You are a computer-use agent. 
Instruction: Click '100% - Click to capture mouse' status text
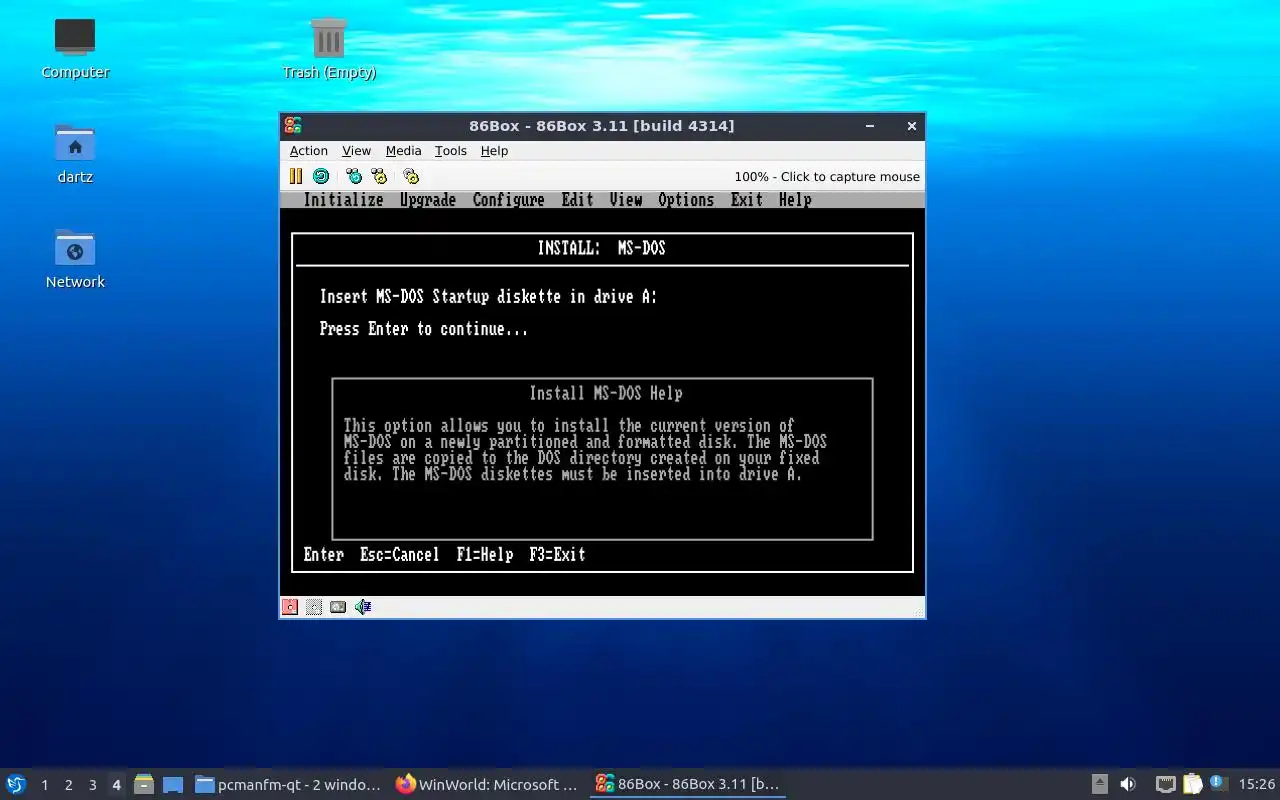(827, 177)
